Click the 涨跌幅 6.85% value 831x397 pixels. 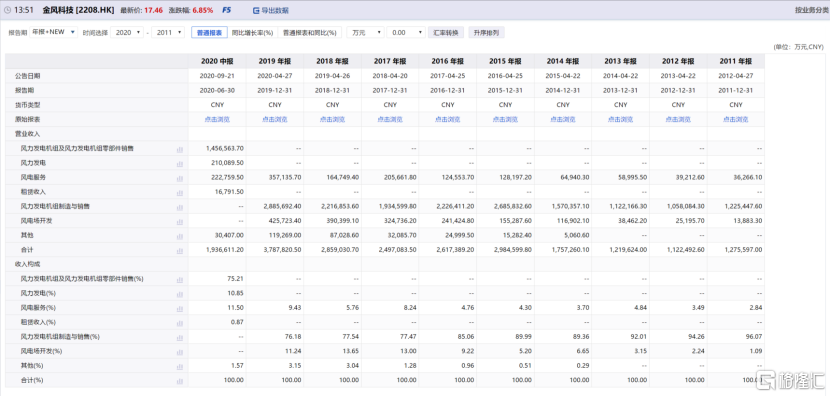pos(202,10)
